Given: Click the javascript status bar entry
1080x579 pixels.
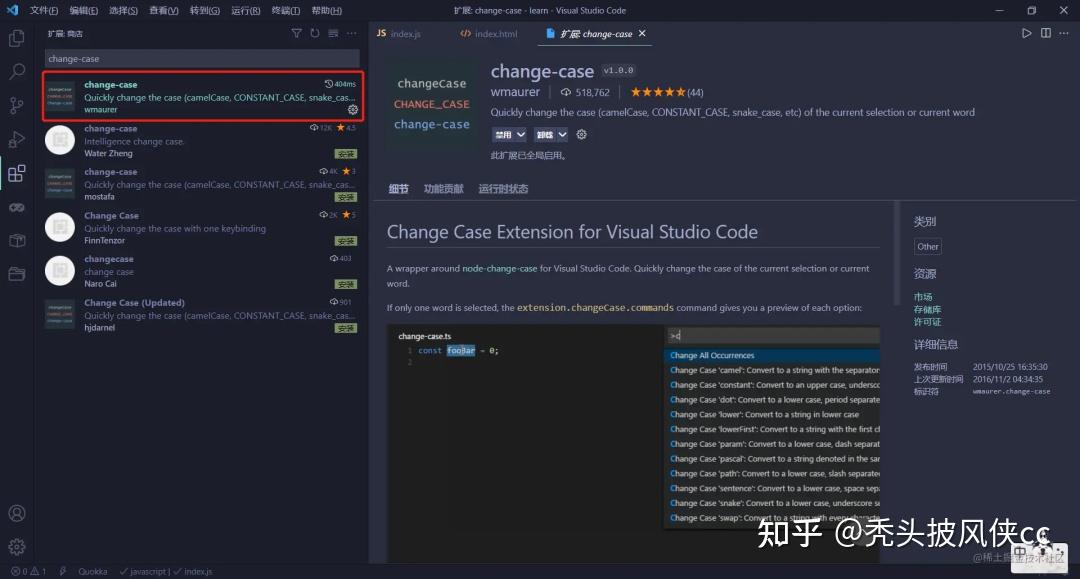Looking at the screenshot, I should 144,571.
